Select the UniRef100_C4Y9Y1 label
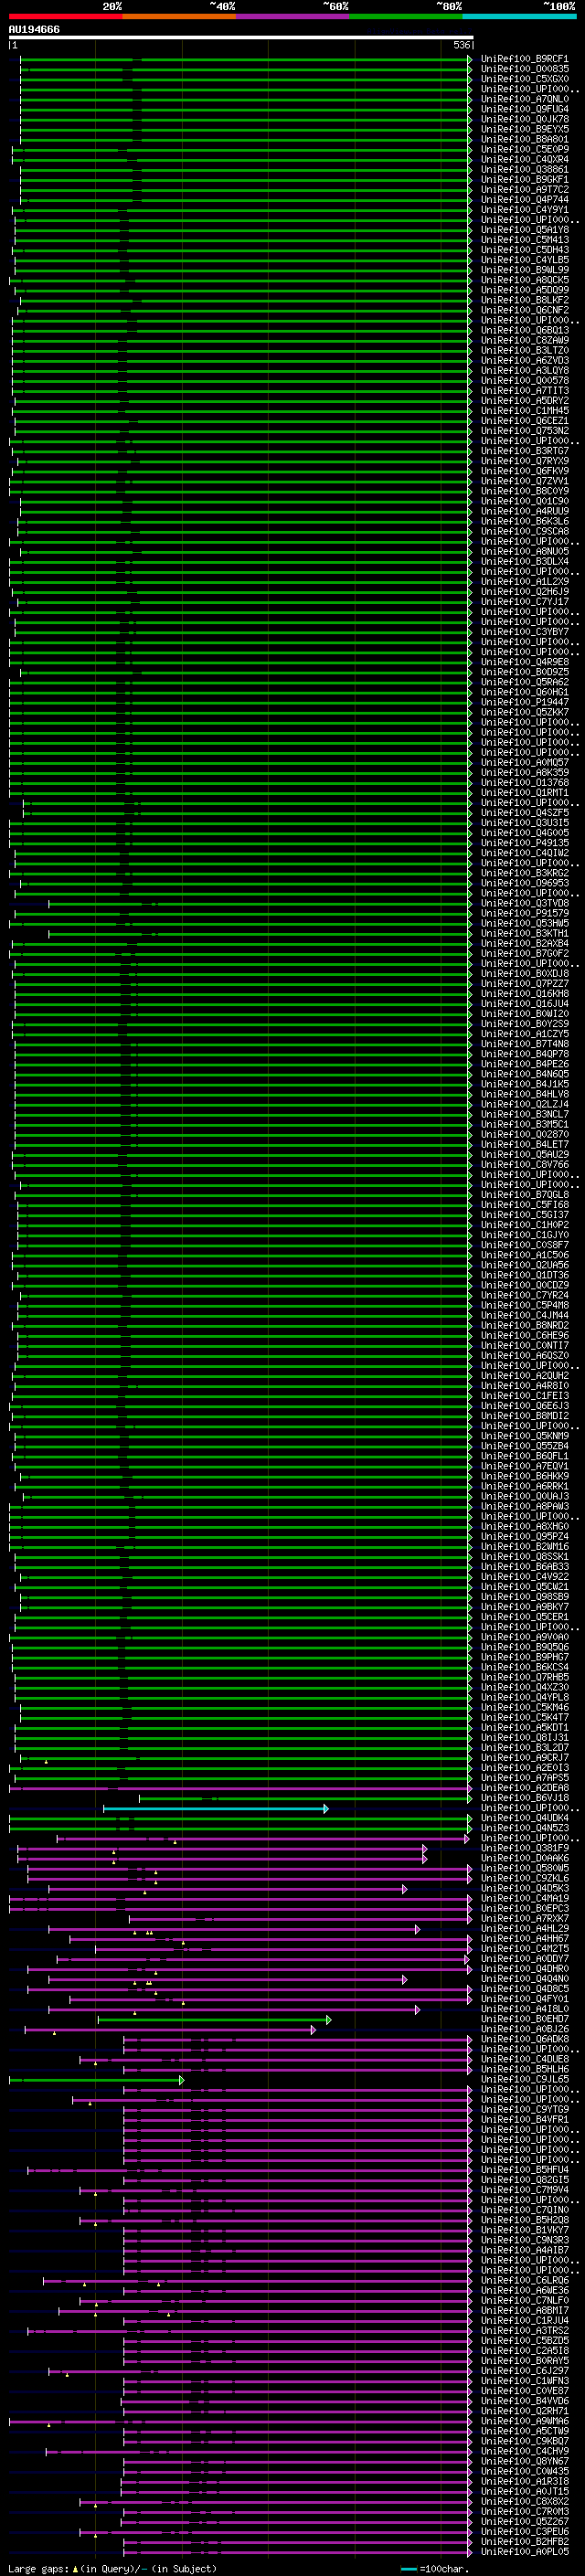585x2576 pixels. (x=524, y=210)
